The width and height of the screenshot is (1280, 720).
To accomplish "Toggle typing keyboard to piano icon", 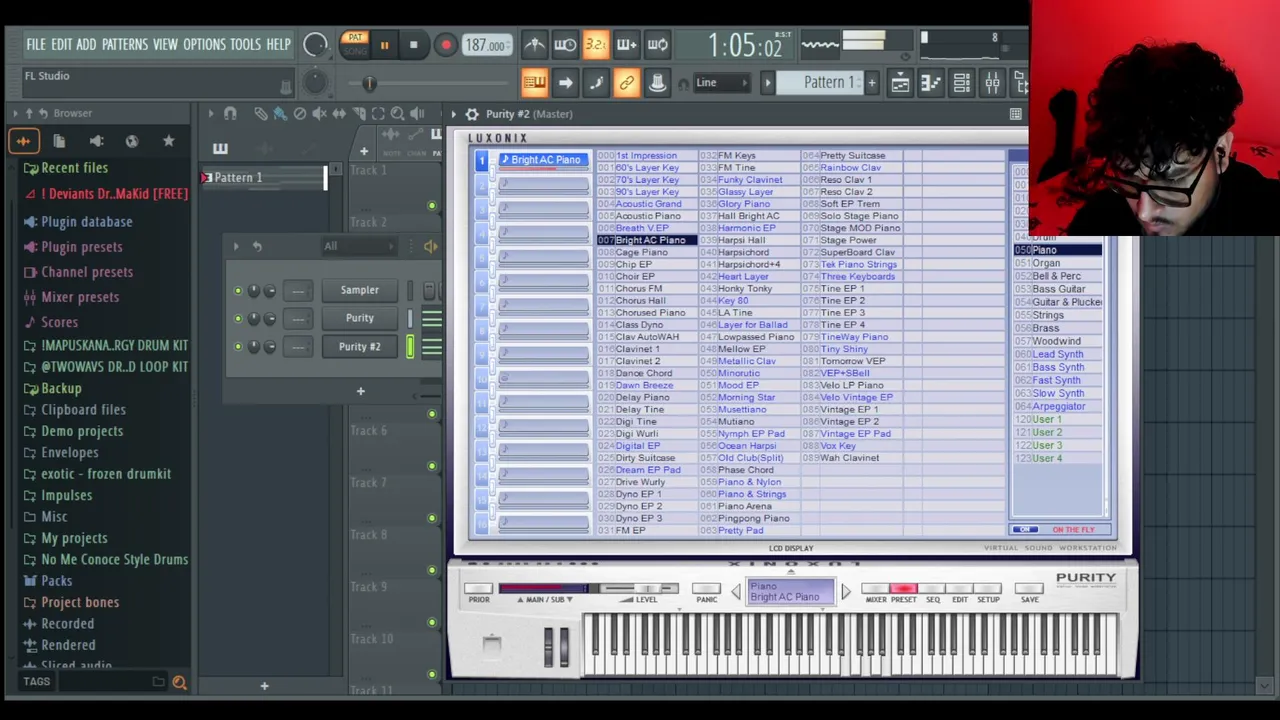I will [534, 83].
